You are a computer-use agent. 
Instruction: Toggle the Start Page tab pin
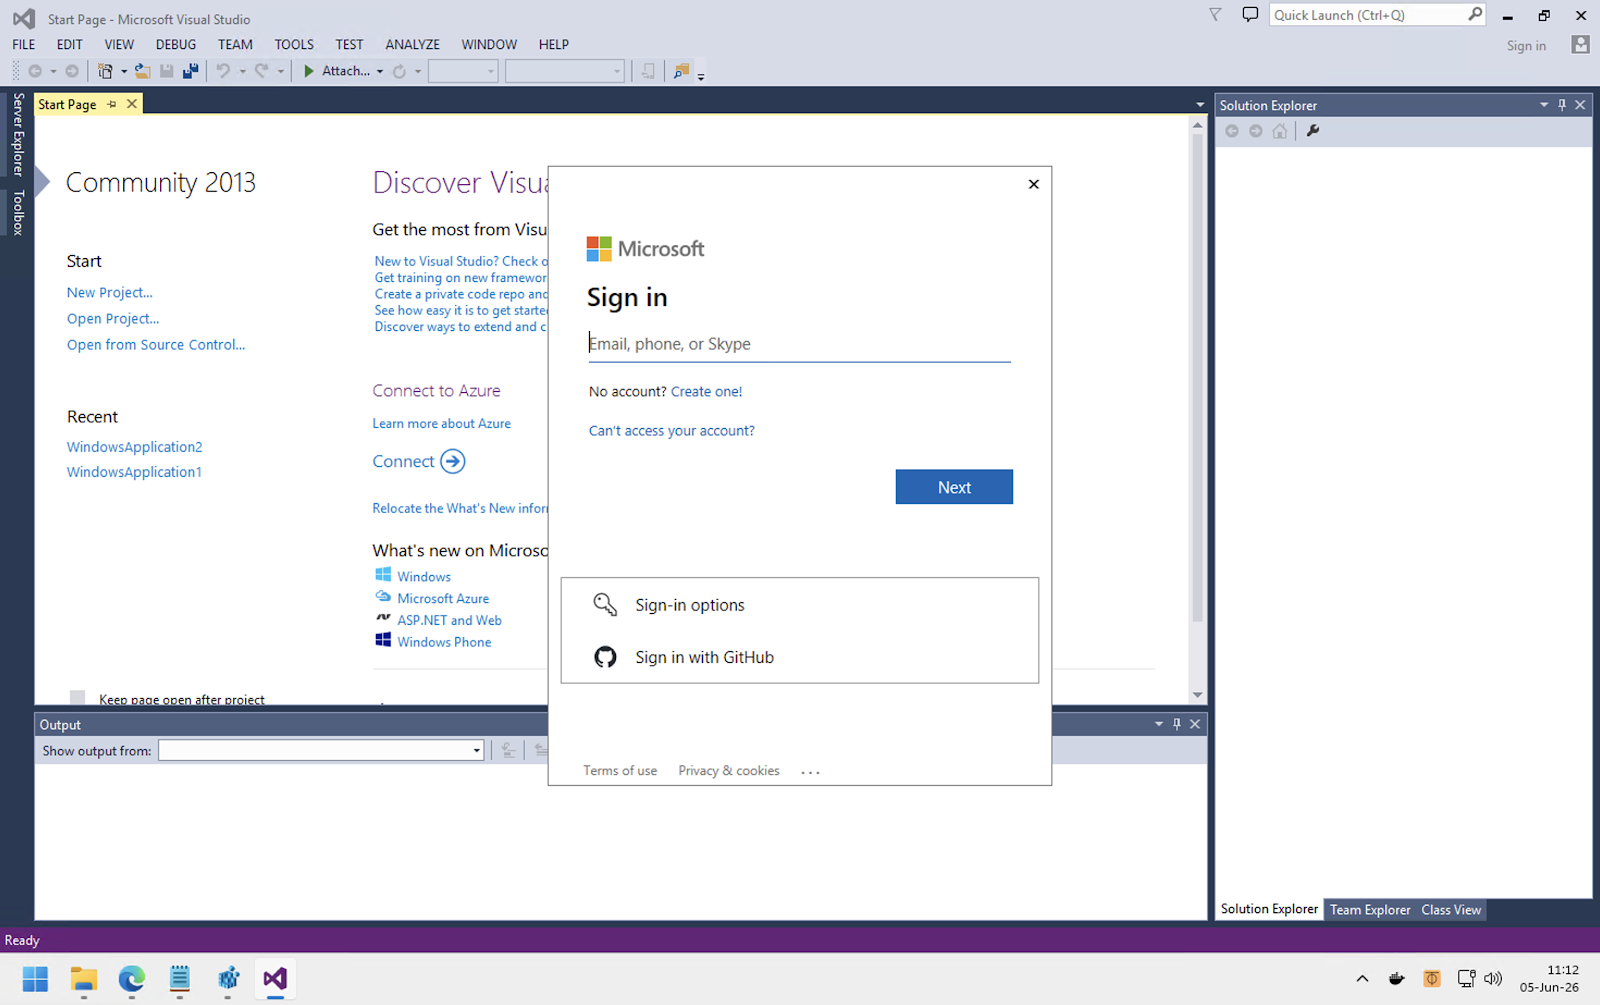coord(112,104)
